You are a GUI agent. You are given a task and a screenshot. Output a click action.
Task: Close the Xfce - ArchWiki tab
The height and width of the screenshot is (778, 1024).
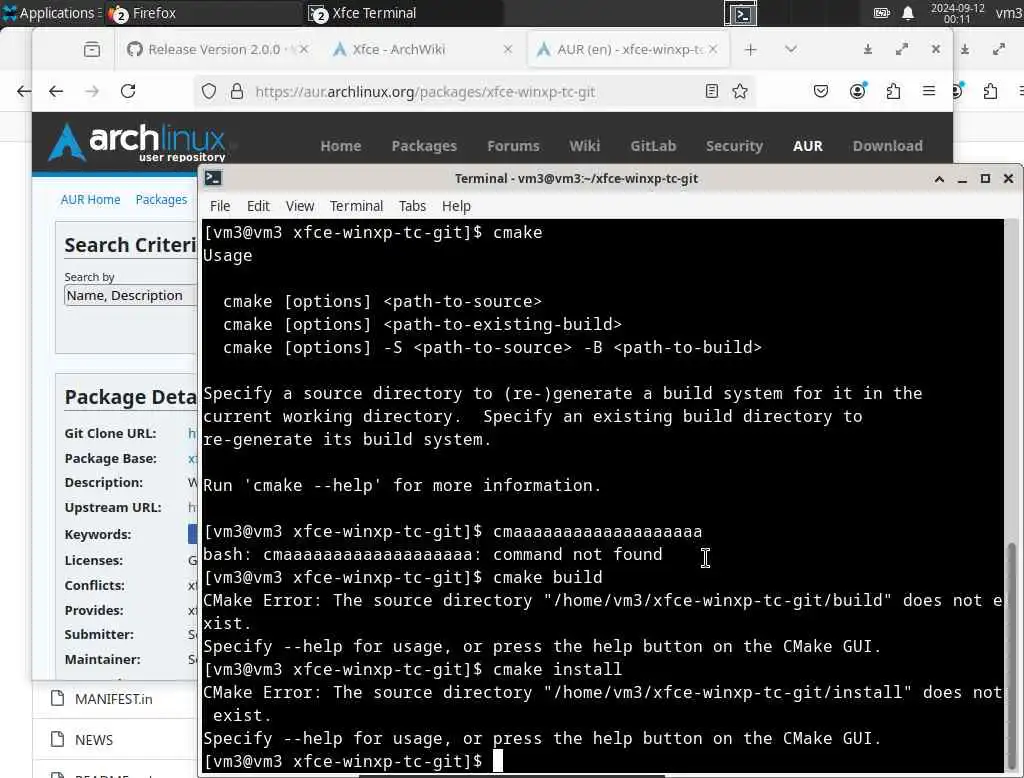coord(507,50)
